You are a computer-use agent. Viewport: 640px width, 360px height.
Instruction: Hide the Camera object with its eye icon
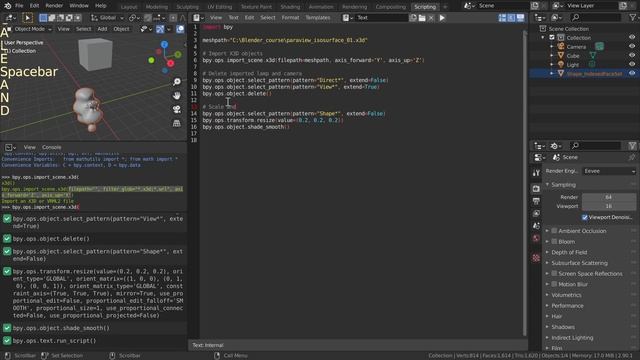point(632,47)
